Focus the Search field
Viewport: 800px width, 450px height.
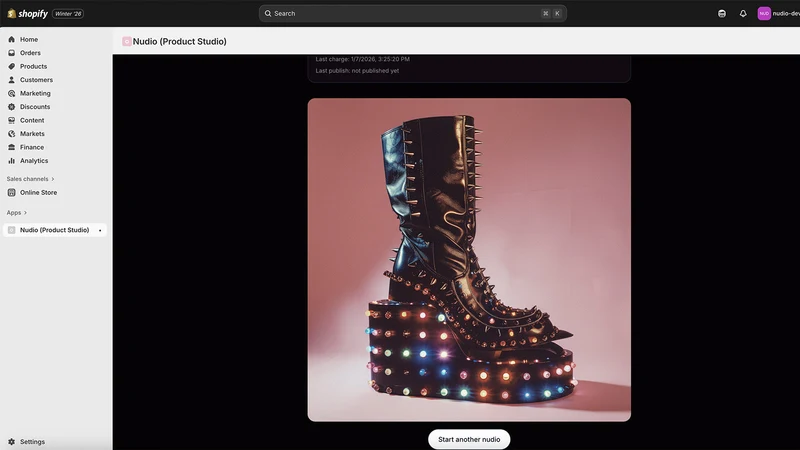[413, 14]
